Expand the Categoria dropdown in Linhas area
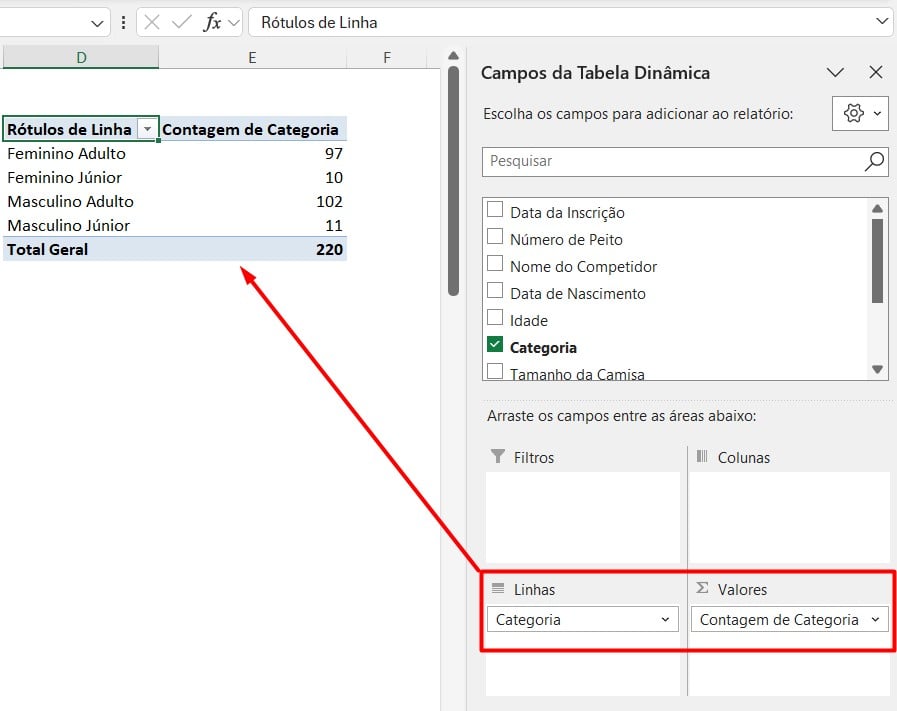This screenshot has height=711, width=897. 666,620
